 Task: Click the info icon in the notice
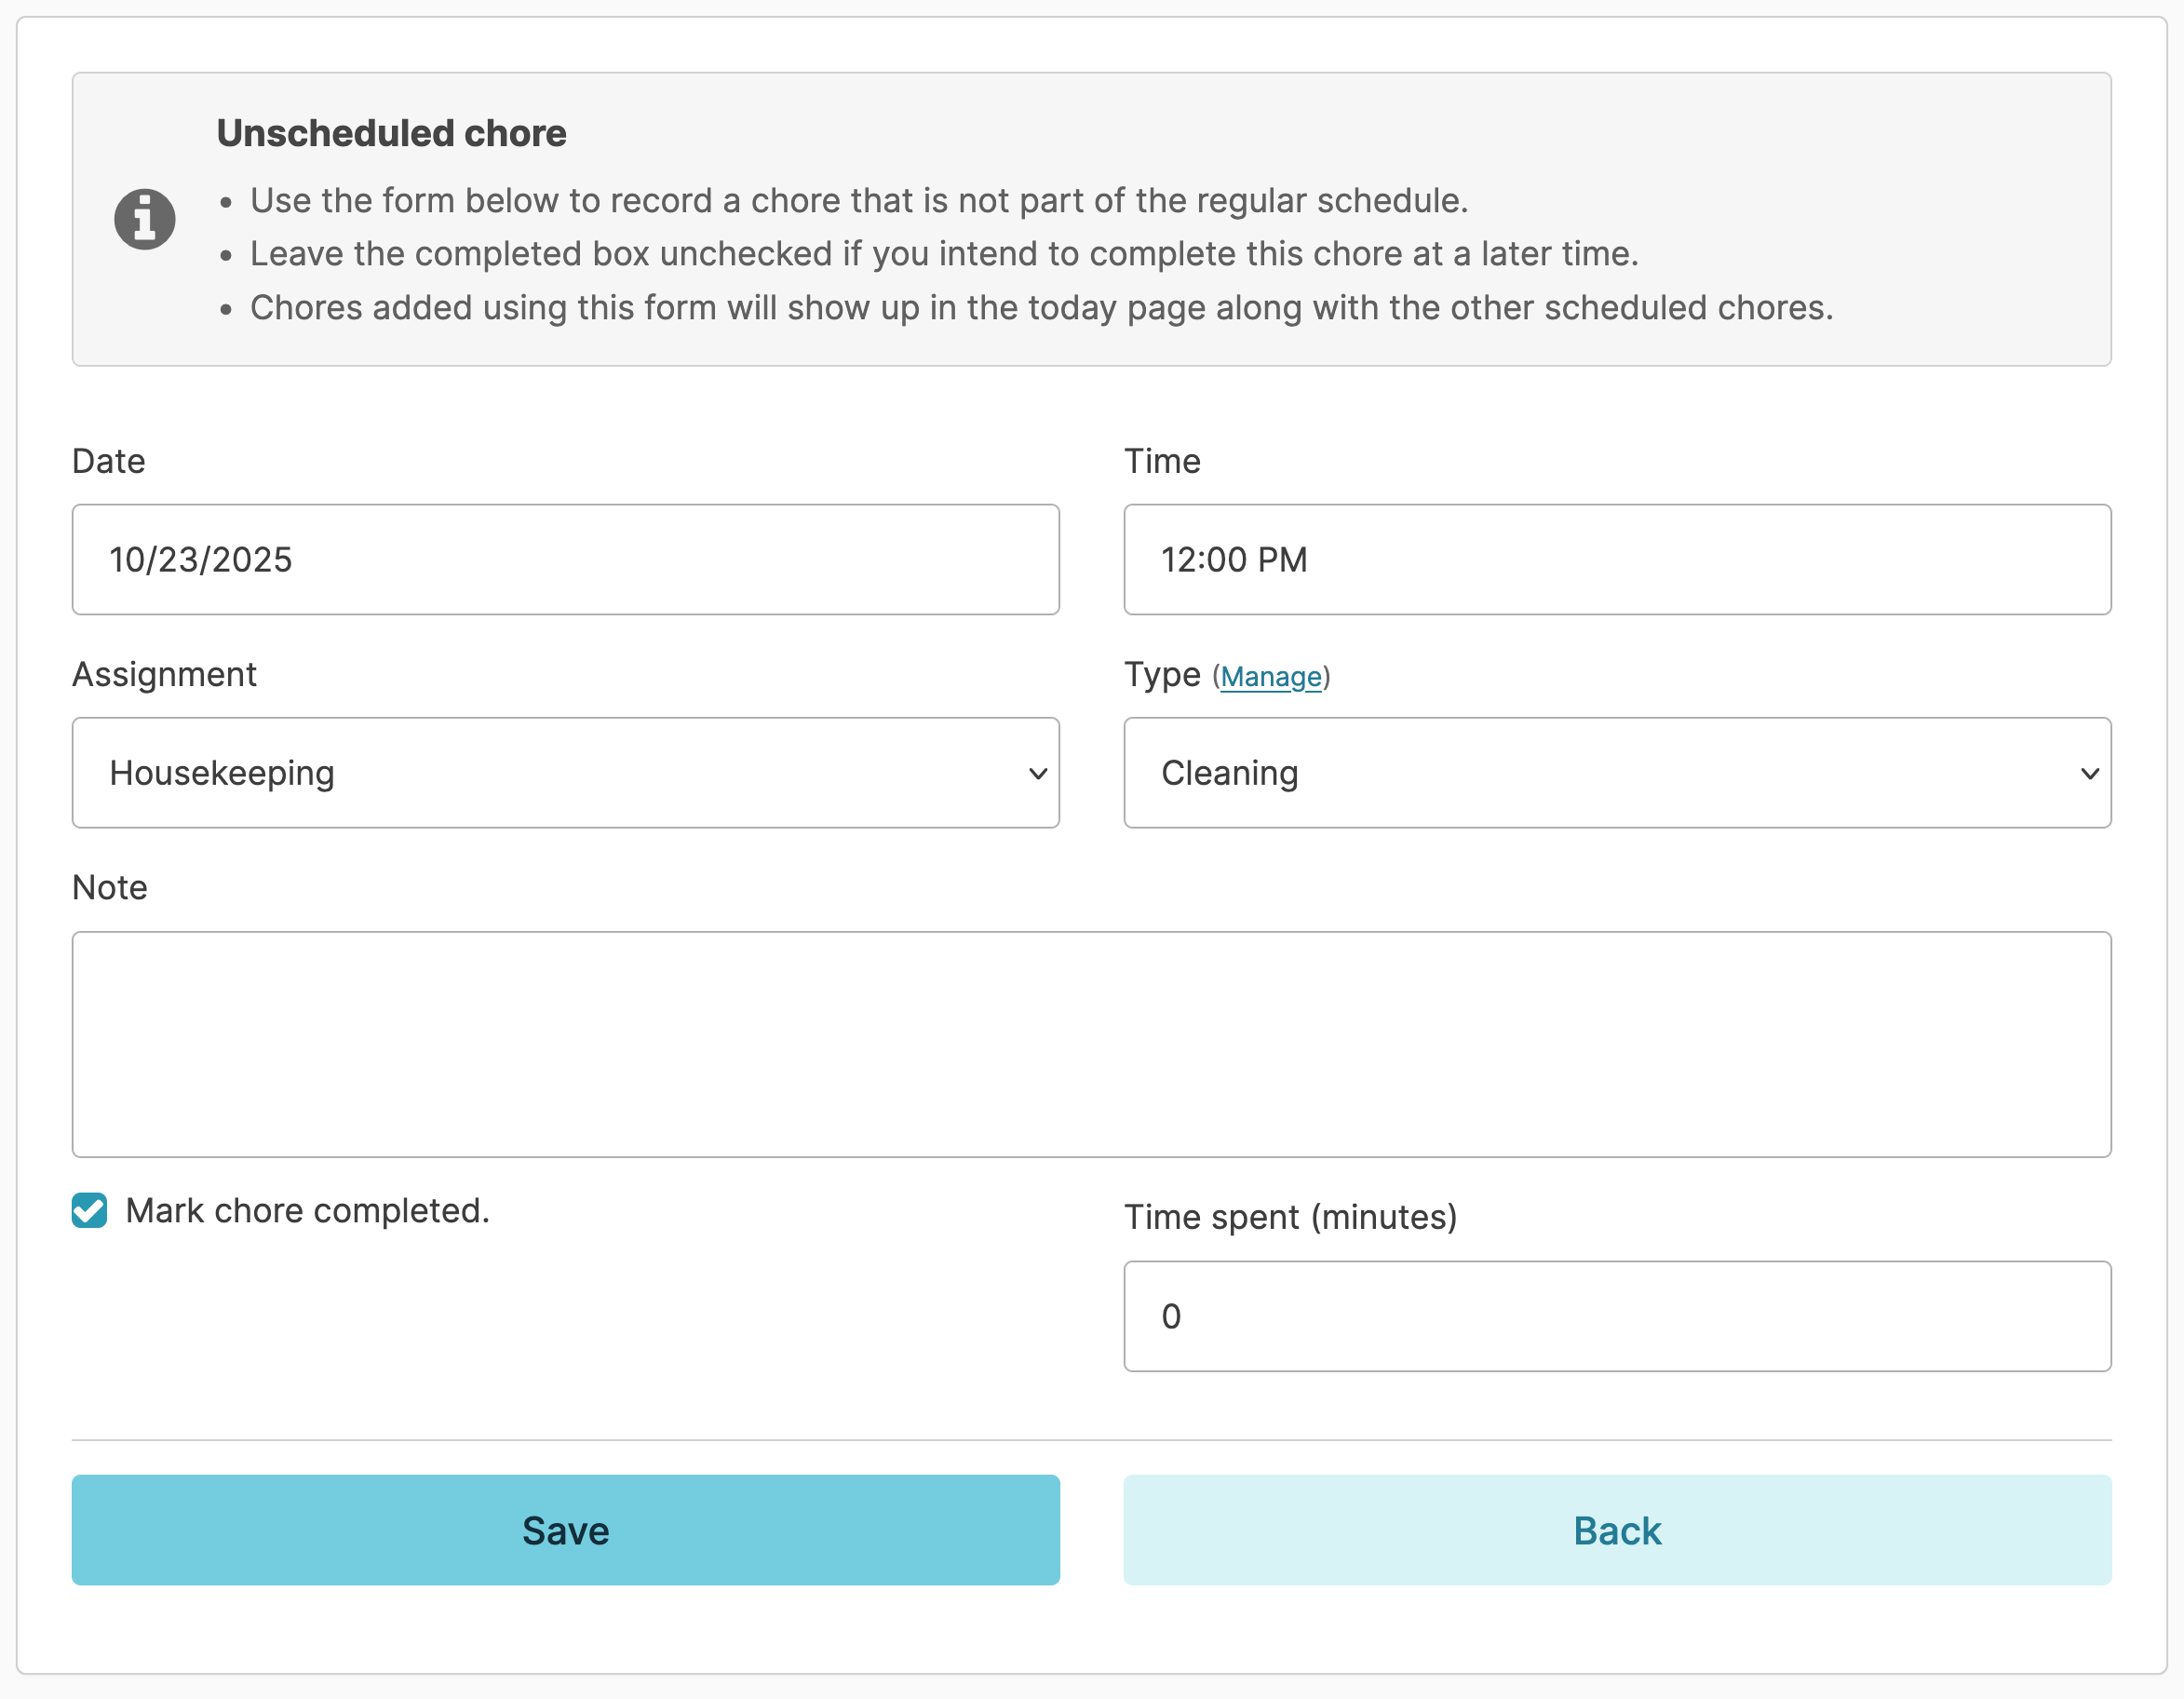pos(144,219)
